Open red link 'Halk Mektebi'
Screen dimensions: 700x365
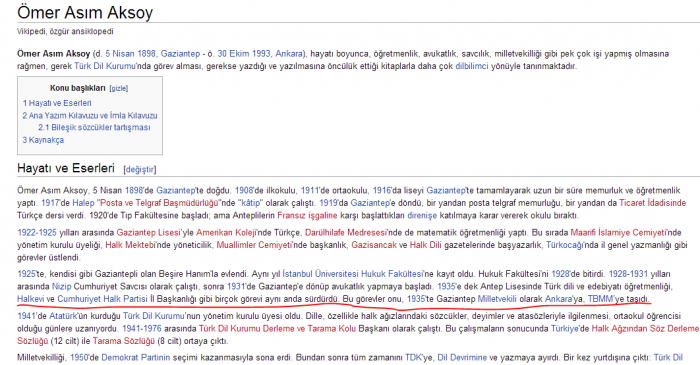130,245
